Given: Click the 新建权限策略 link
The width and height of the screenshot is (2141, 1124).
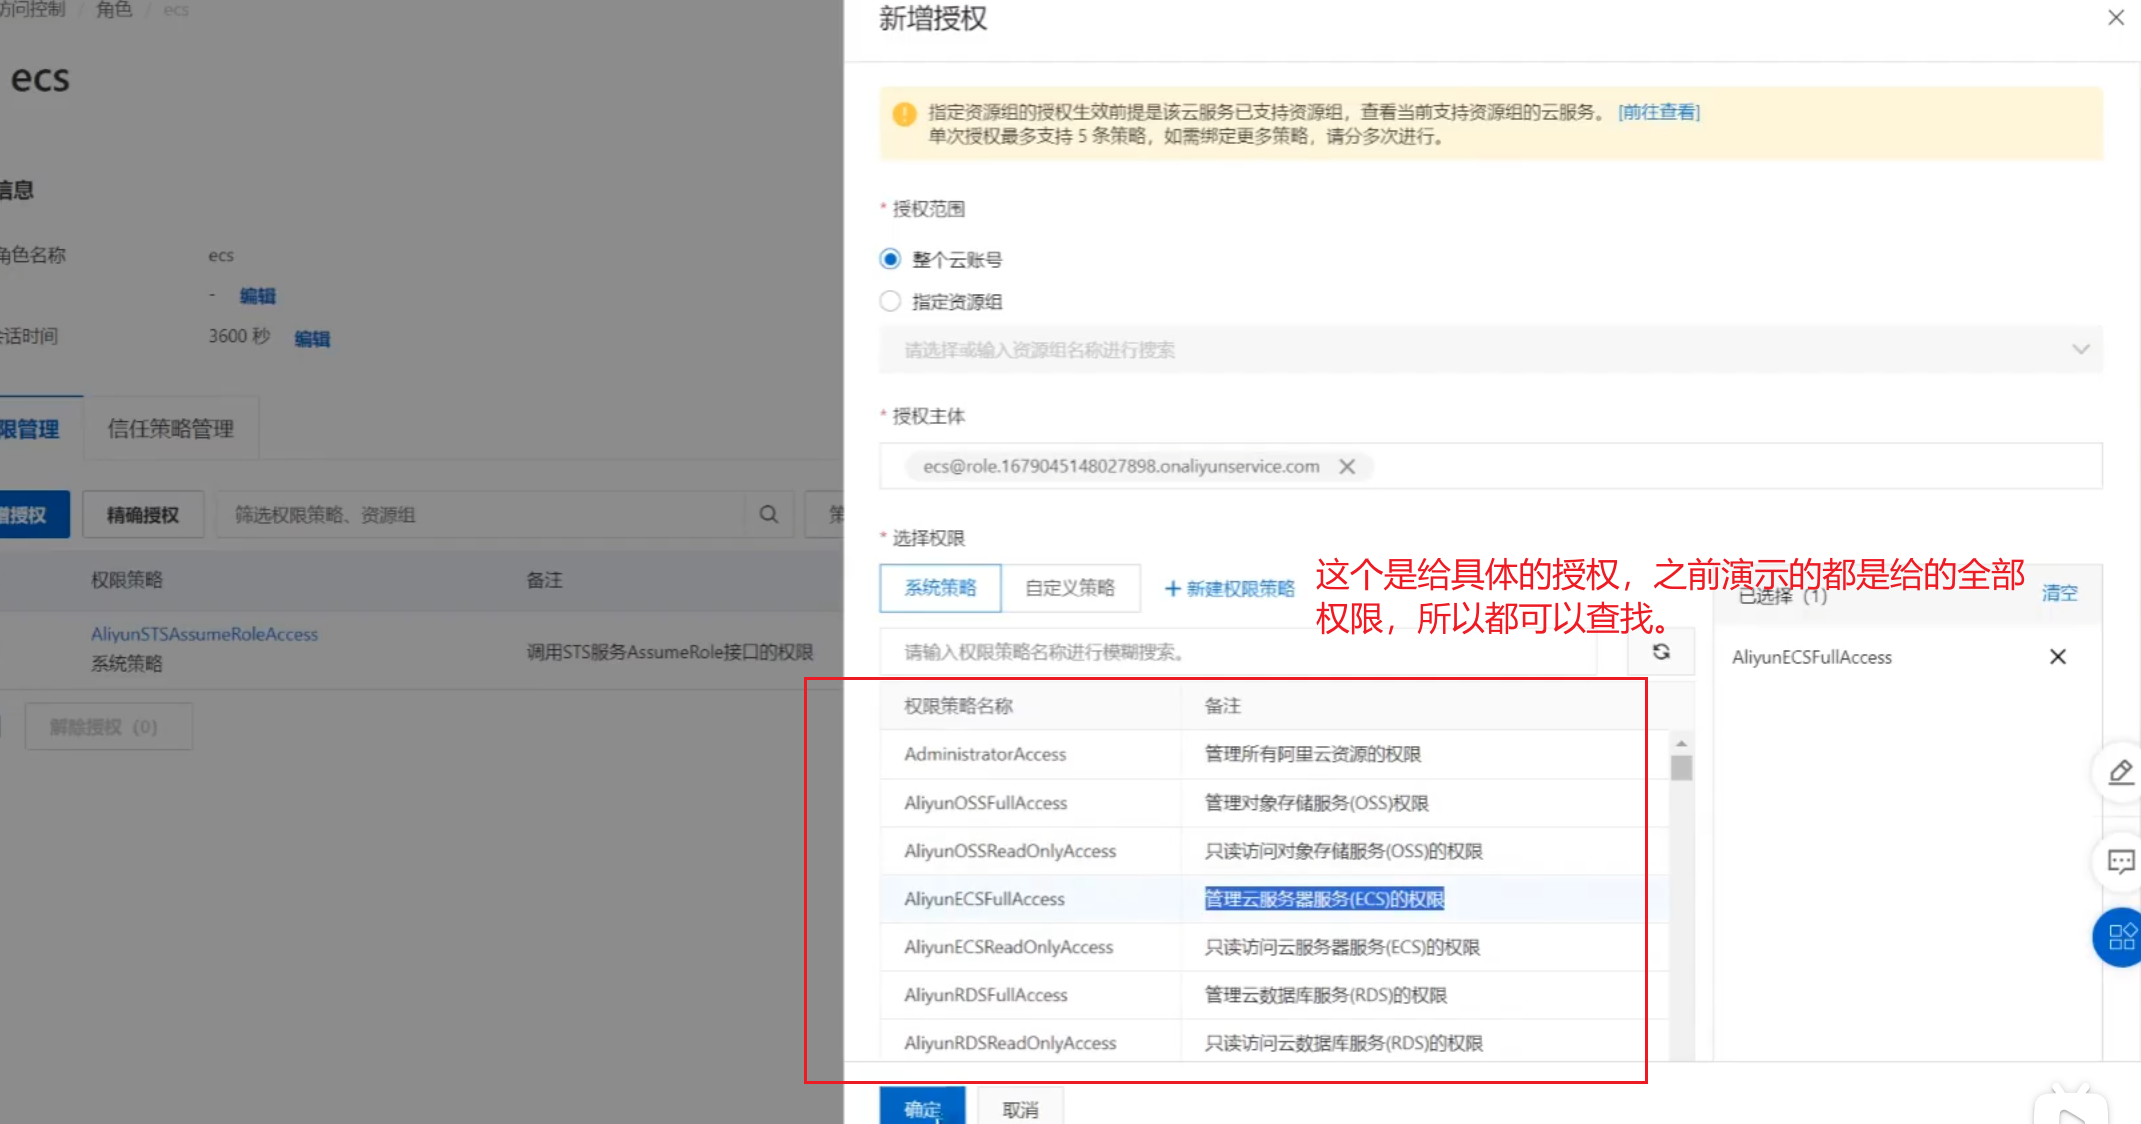Looking at the screenshot, I should click(x=1229, y=589).
